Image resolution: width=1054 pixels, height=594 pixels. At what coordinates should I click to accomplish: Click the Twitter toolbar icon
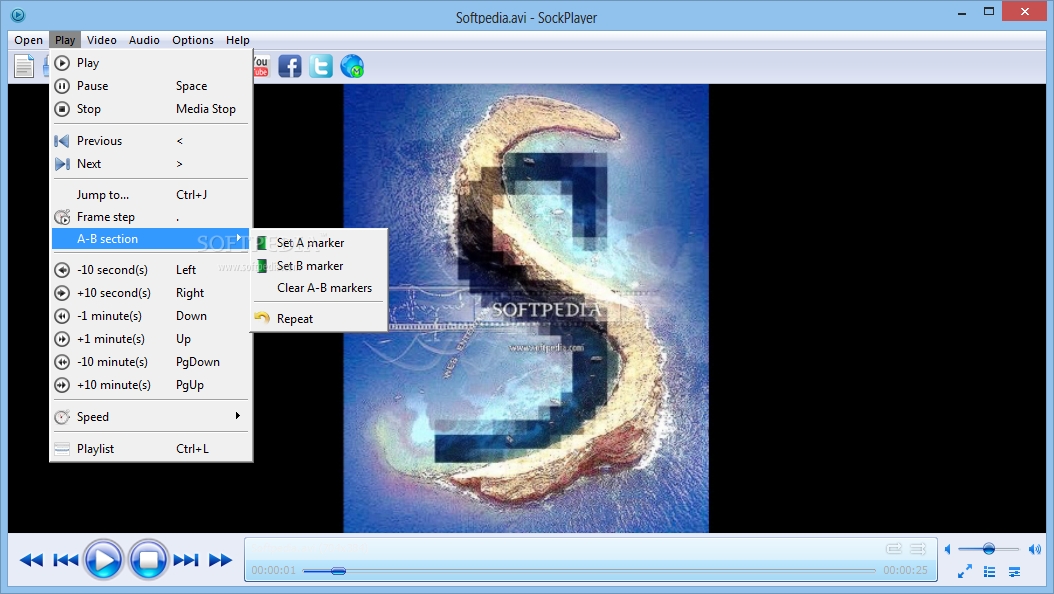coord(321,66)
